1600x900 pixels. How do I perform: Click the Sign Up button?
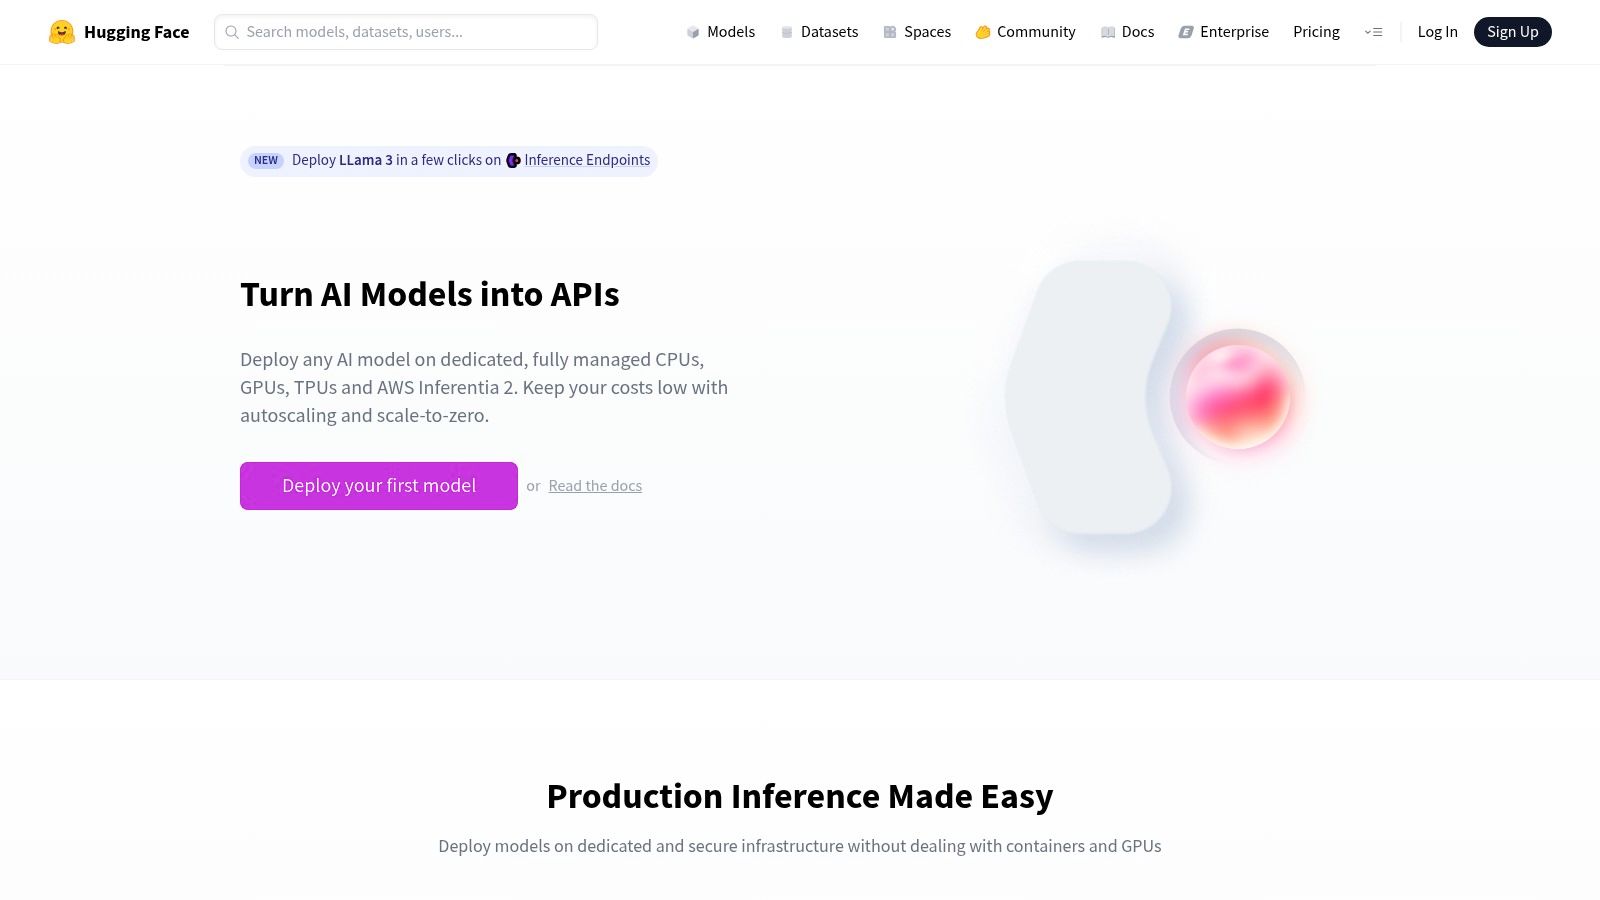click(1513, 32)
